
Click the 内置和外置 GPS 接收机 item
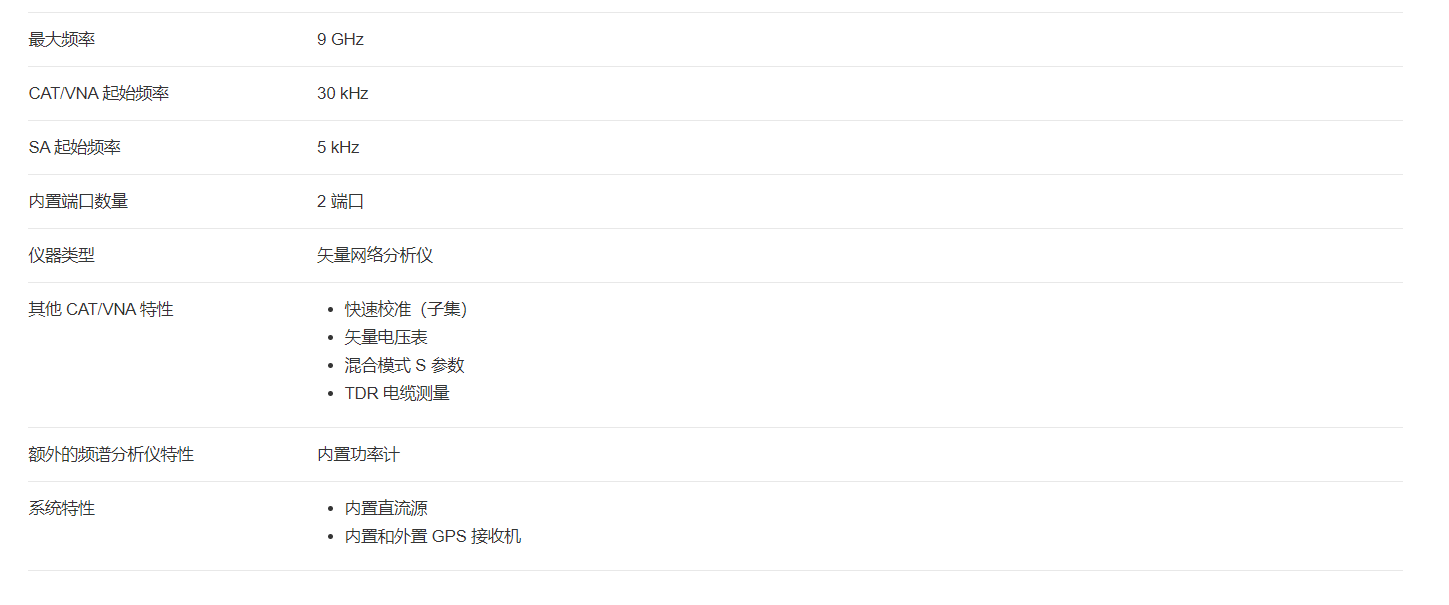[433, 537]
